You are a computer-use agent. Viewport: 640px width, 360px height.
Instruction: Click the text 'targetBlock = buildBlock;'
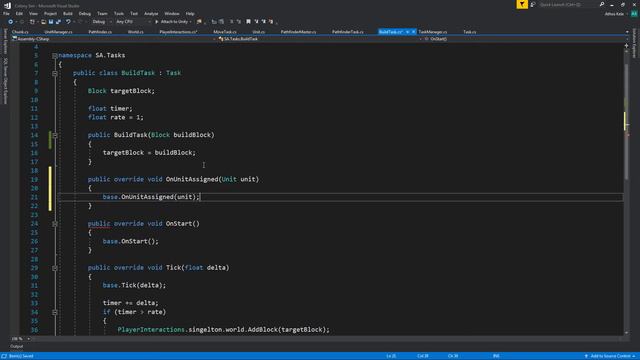(149, 153)
